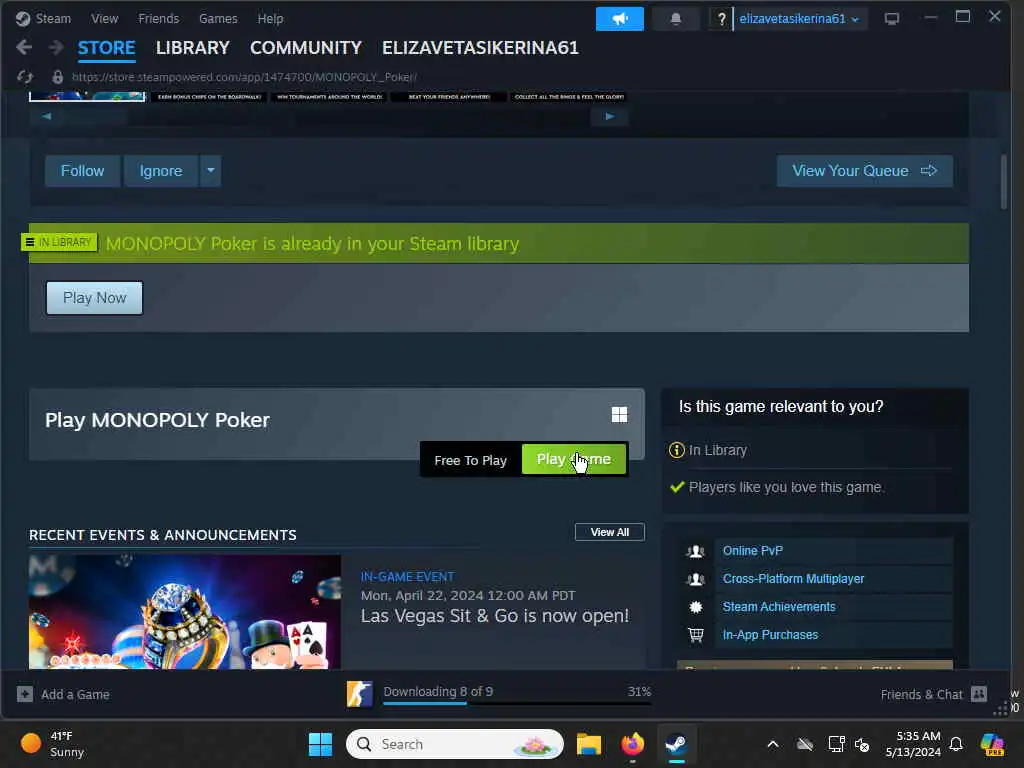Screen dimensions: 1024x768
Task: Expand the Ignore options dropdown arrow
Action: tap(210, 170)
